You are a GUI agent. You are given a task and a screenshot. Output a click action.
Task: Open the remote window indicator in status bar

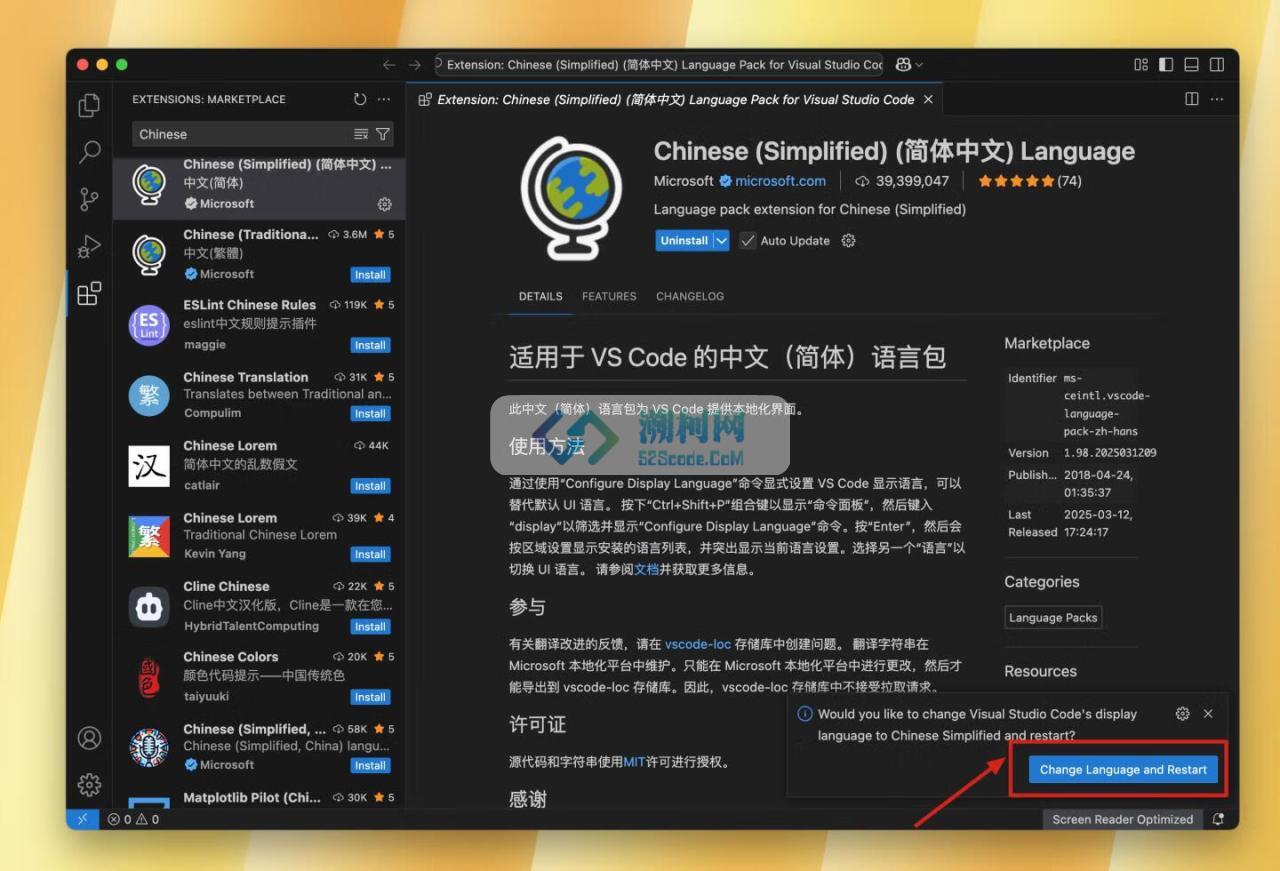pyautogui.click(x=82, y=819)
